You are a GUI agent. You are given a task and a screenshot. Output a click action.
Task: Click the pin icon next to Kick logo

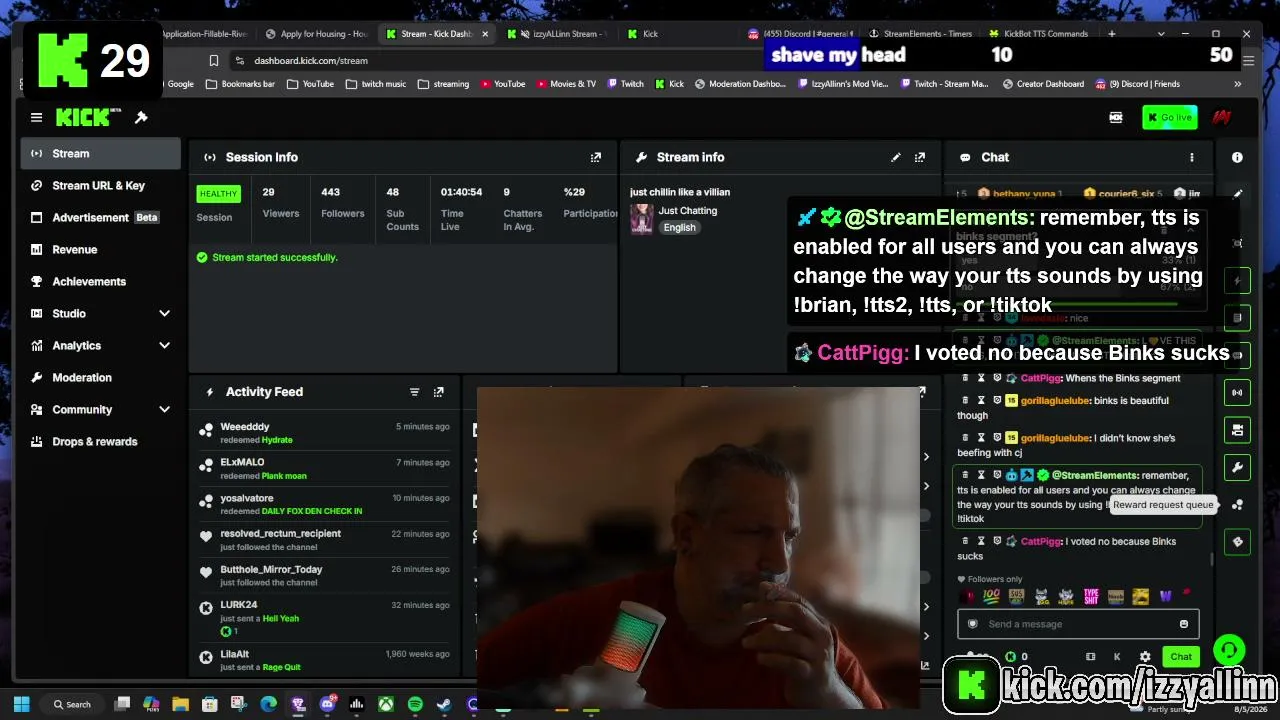[141, 118]
